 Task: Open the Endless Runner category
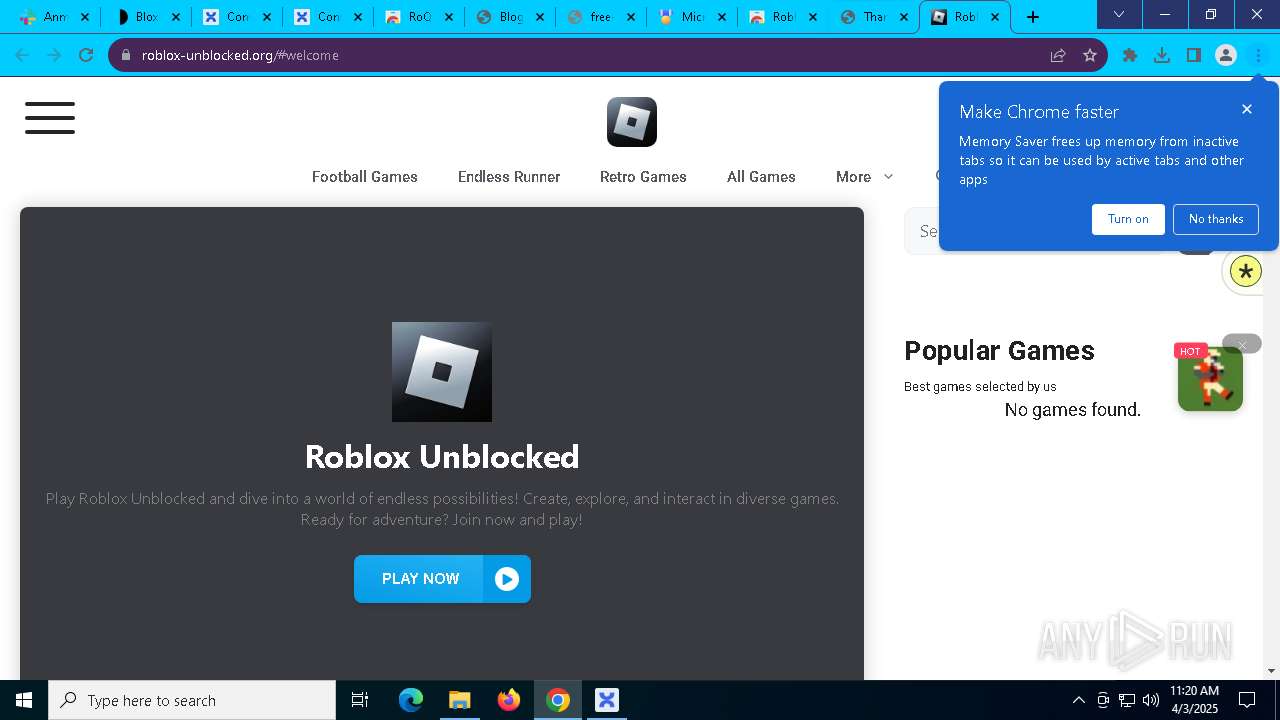coord(509,177)
